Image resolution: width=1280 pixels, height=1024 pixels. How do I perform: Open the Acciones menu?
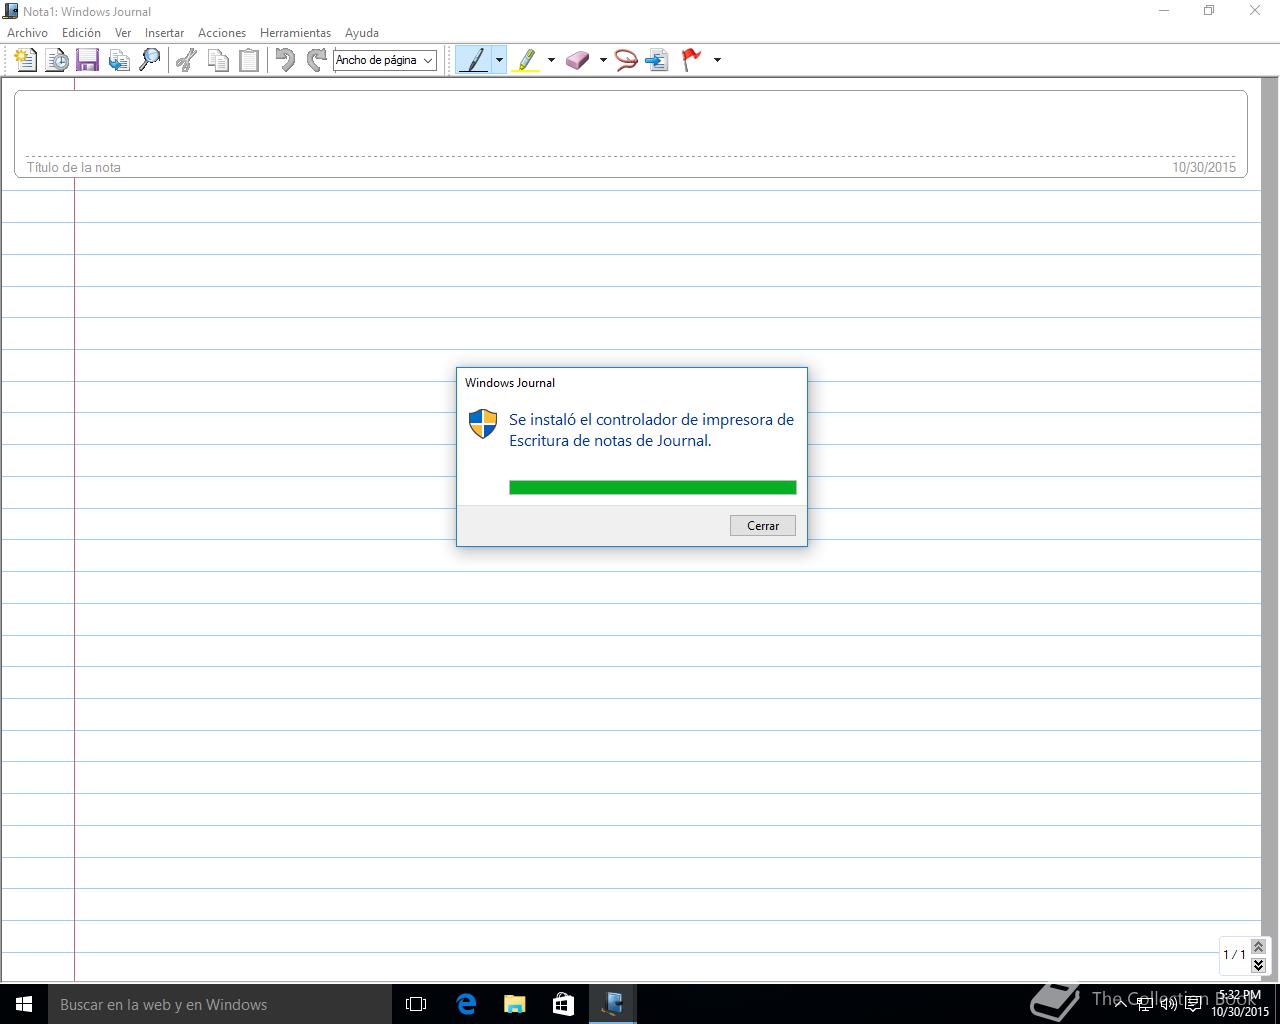pyautogui.click(x=222, y=33)
